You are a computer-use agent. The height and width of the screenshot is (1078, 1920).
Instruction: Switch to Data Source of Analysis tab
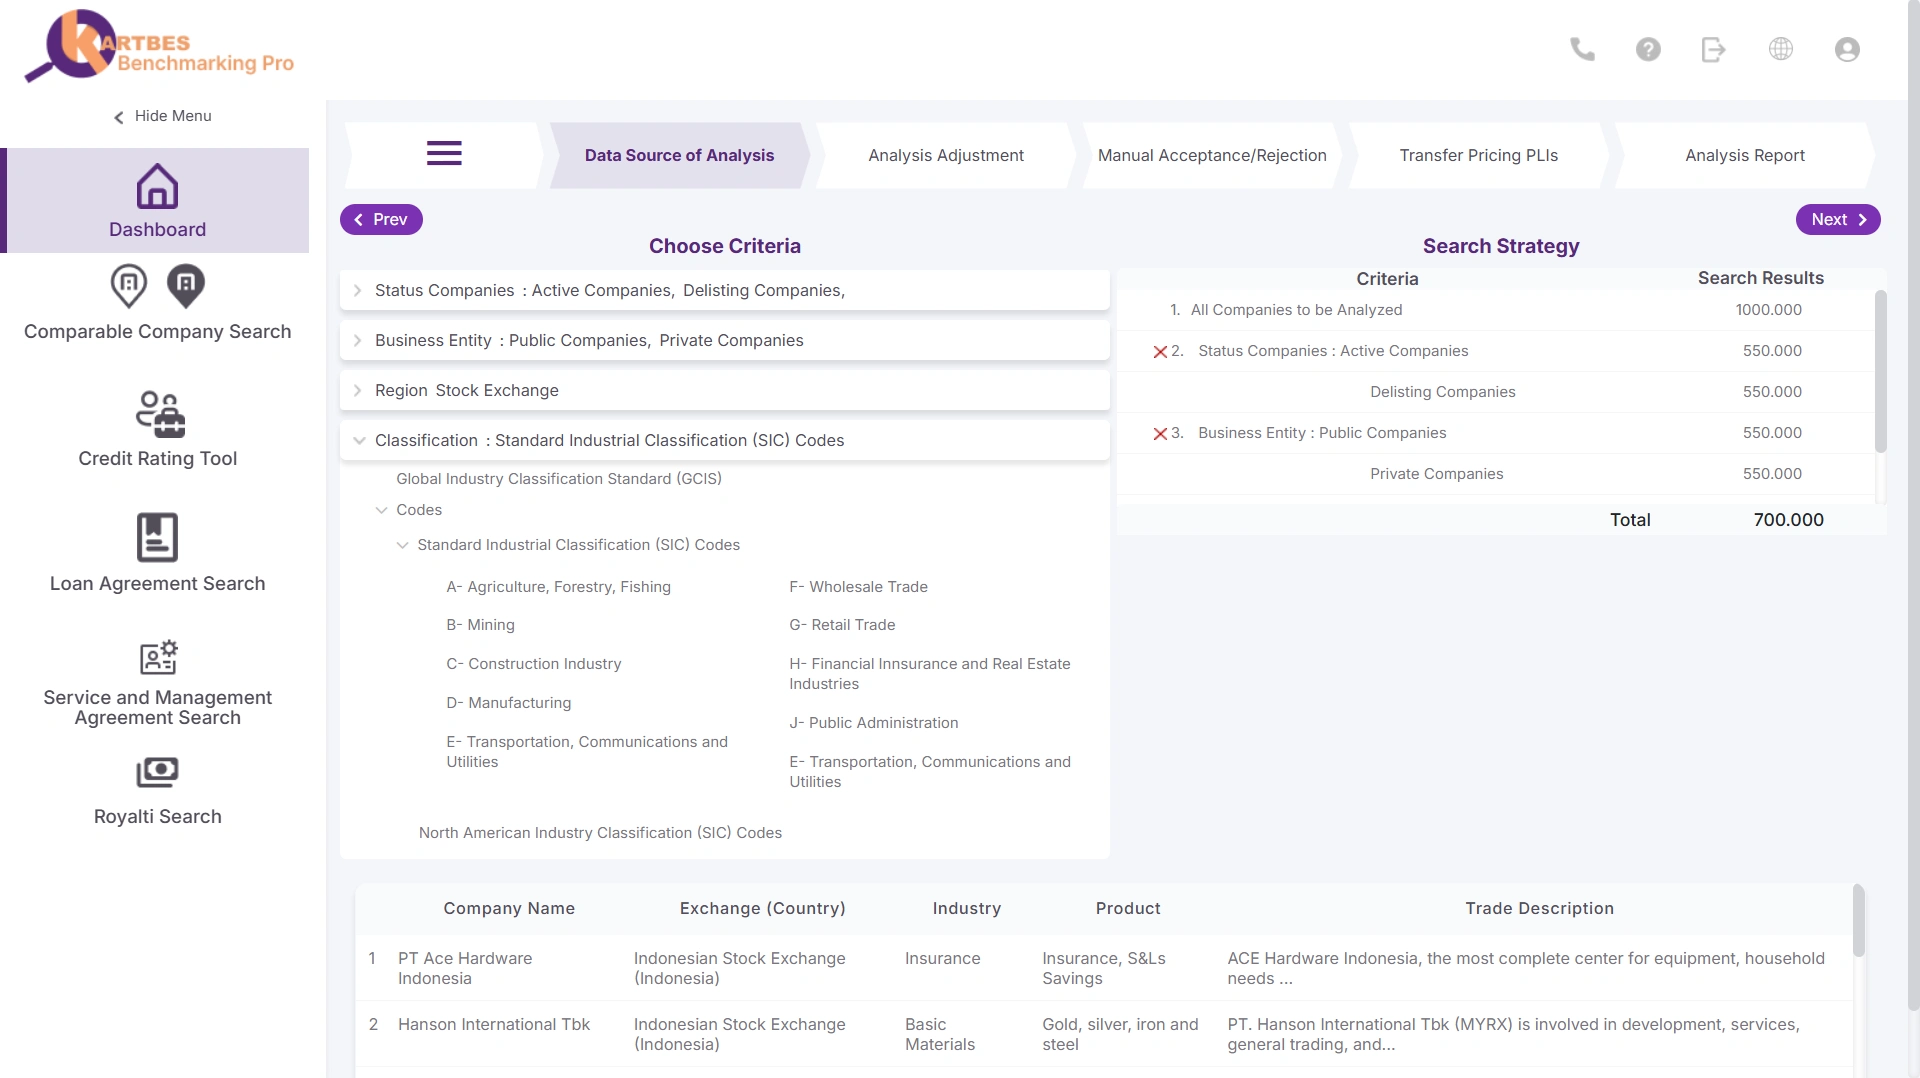(679, 155)
